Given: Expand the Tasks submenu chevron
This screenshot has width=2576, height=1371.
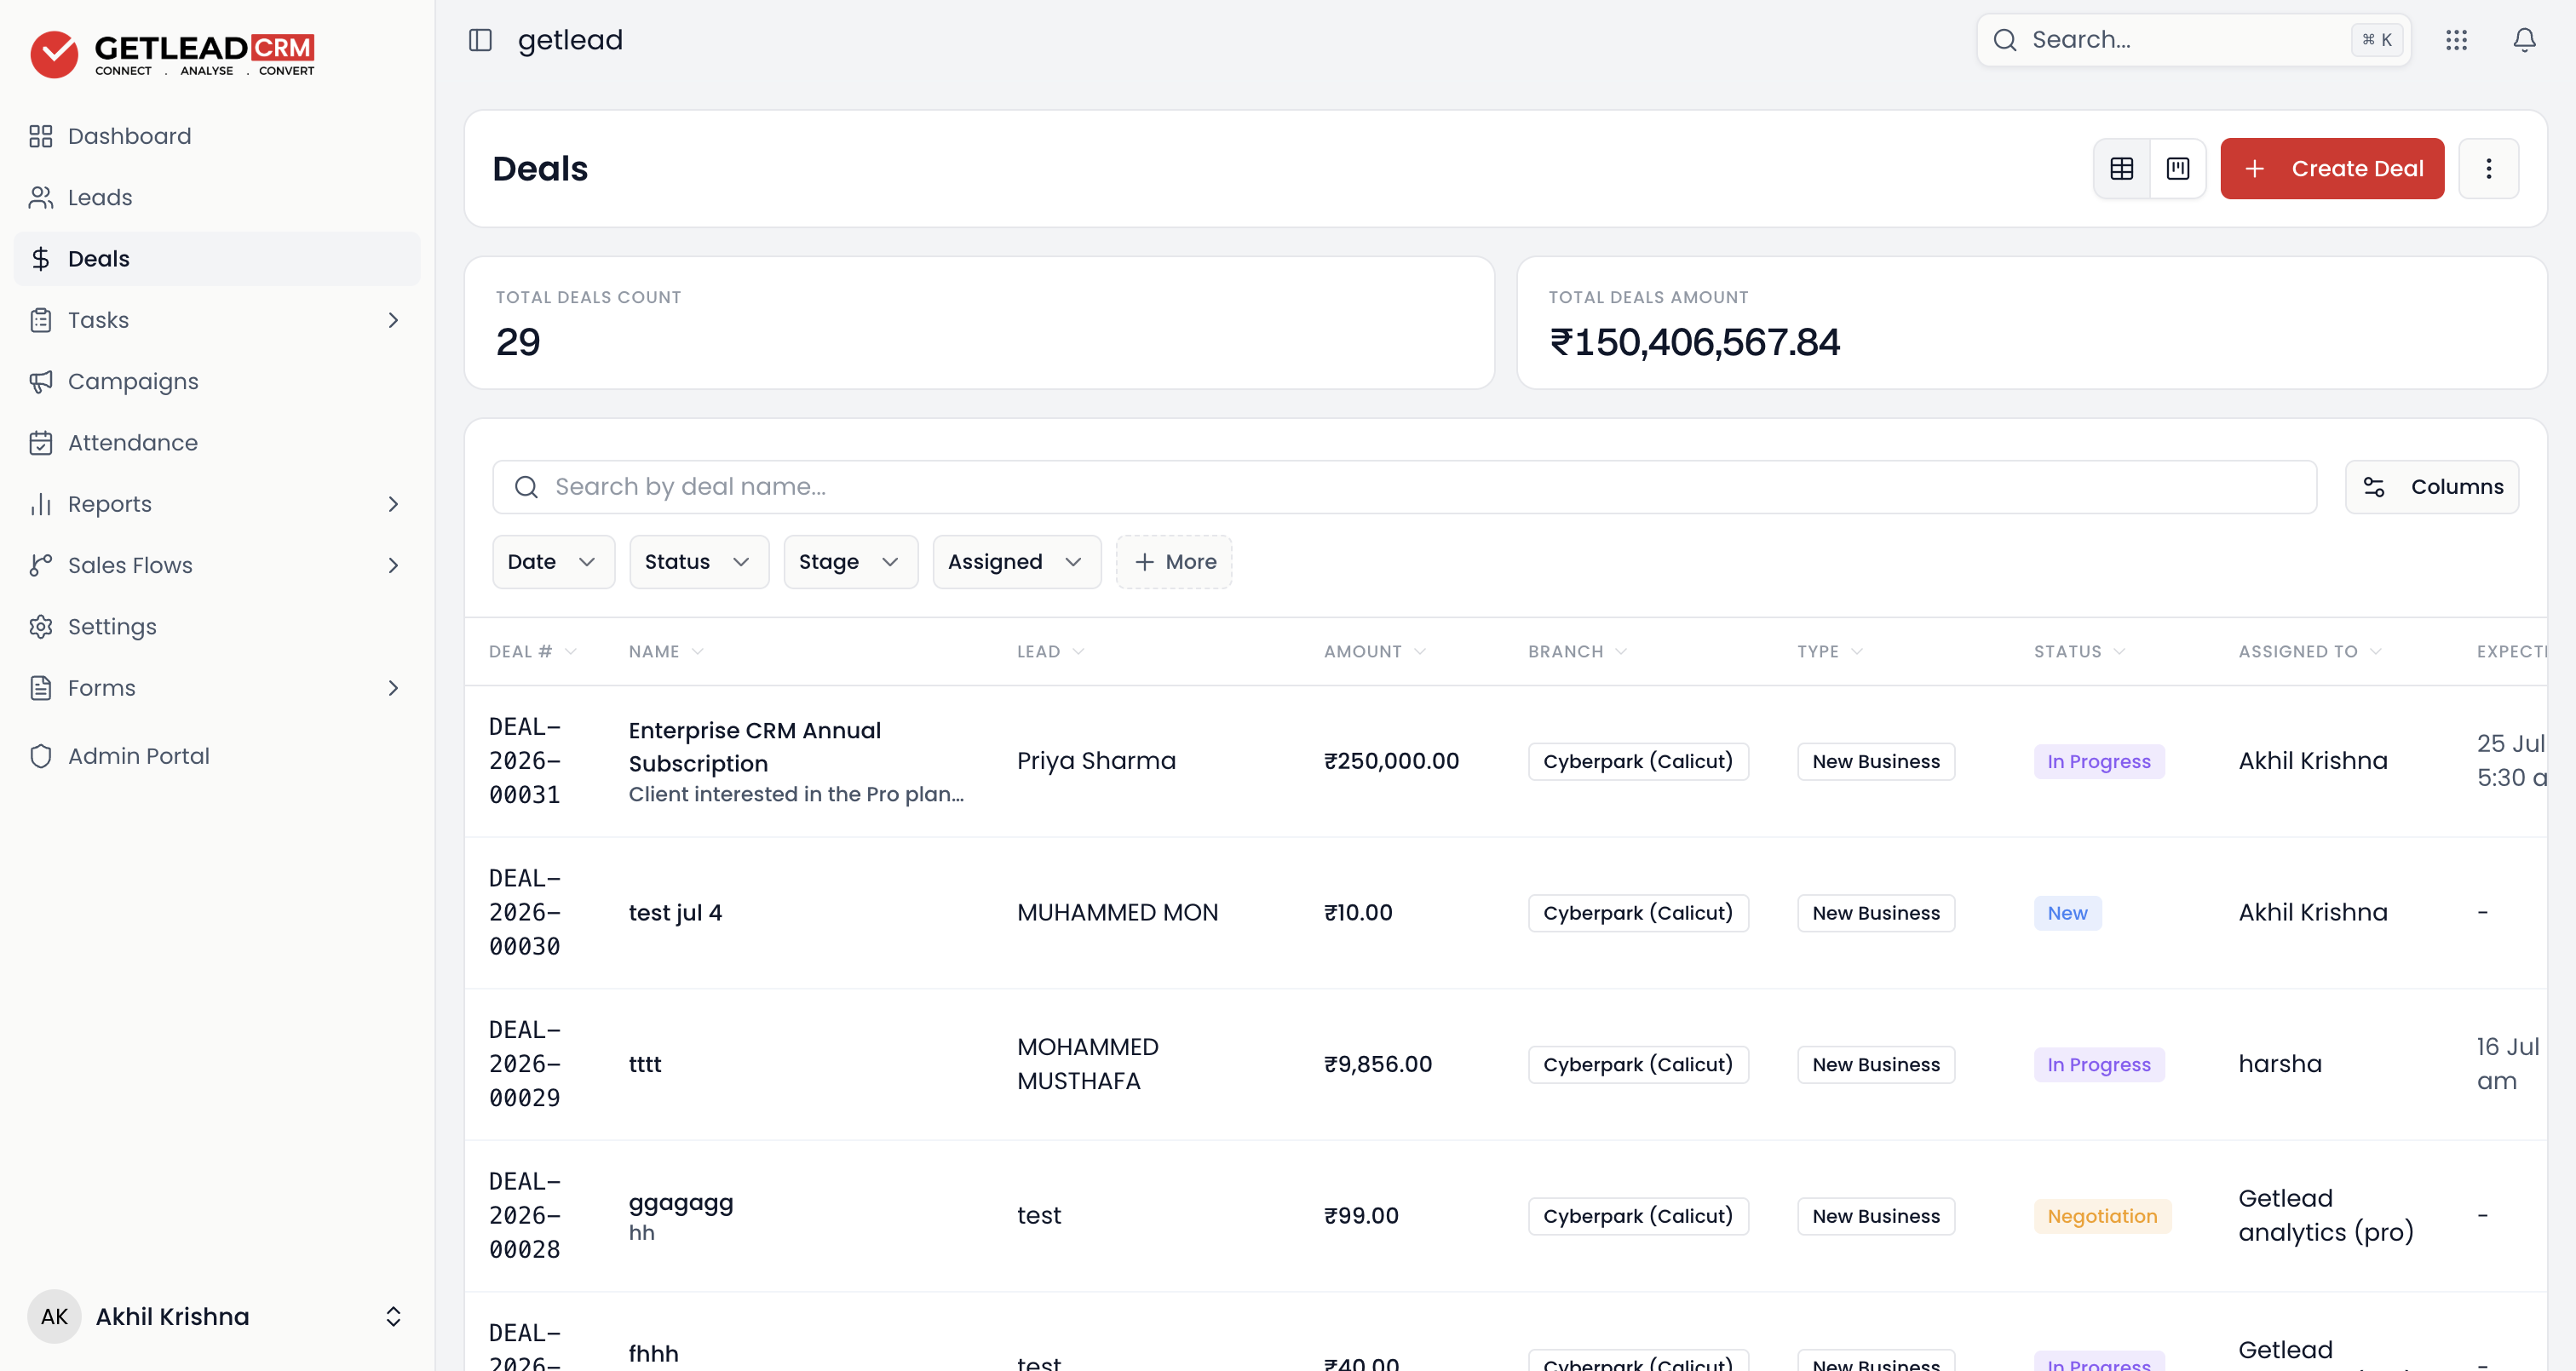Looking at the screenshot, I should coord(393,320).
